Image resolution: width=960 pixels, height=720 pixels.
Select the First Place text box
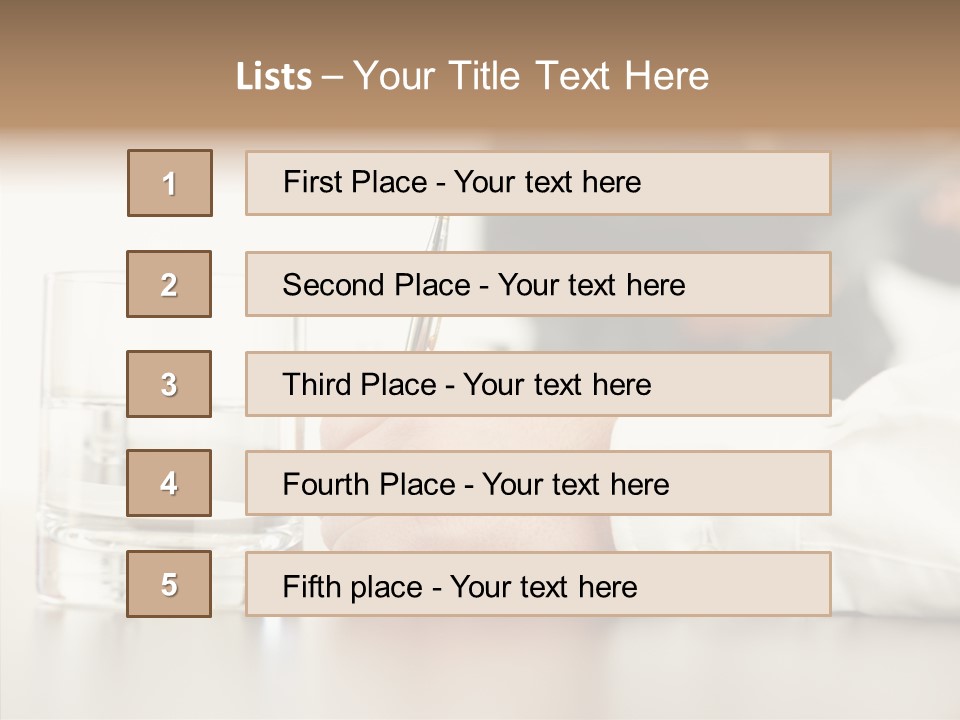coord(538,183)
